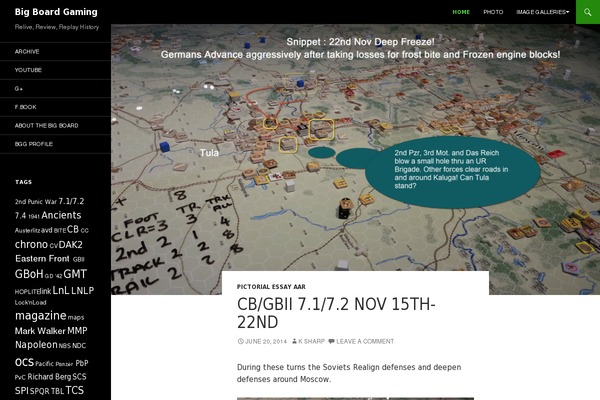Screen dimensions: 600x400
Task: Select the OCS tag
Action: click(x=24, y=362)
